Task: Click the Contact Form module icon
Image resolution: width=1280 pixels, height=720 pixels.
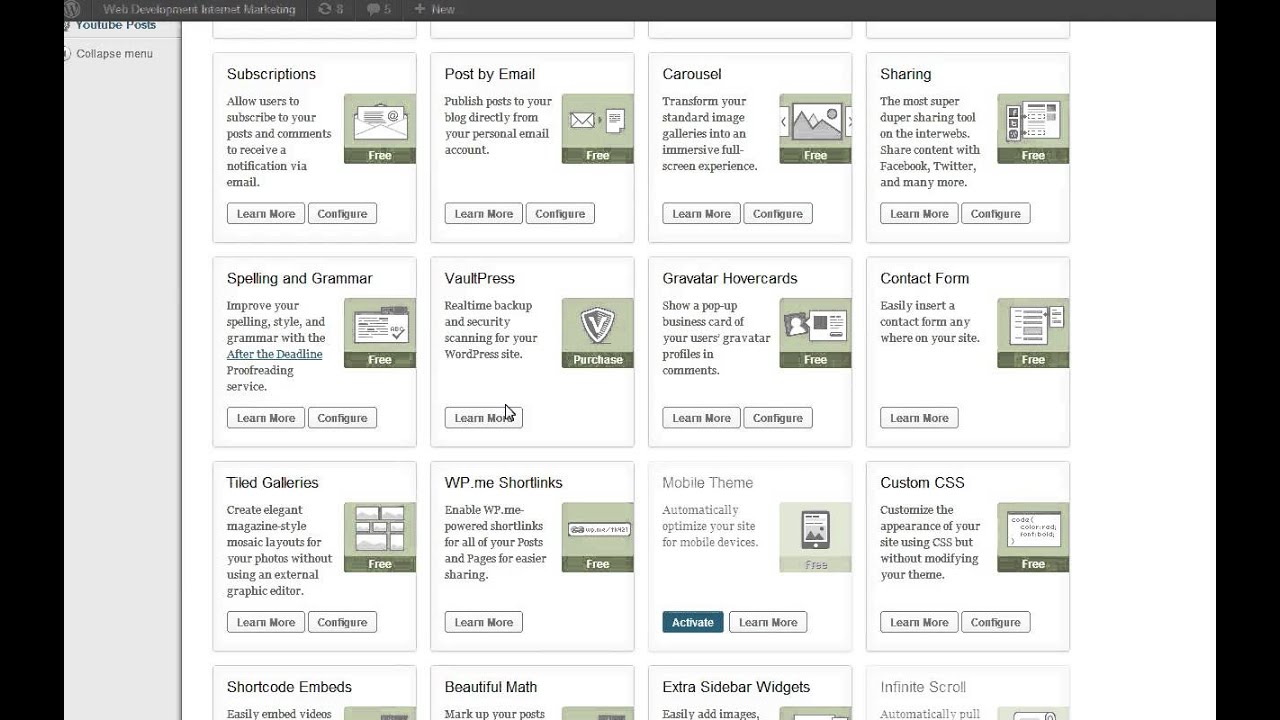Action: [1033, 333]
